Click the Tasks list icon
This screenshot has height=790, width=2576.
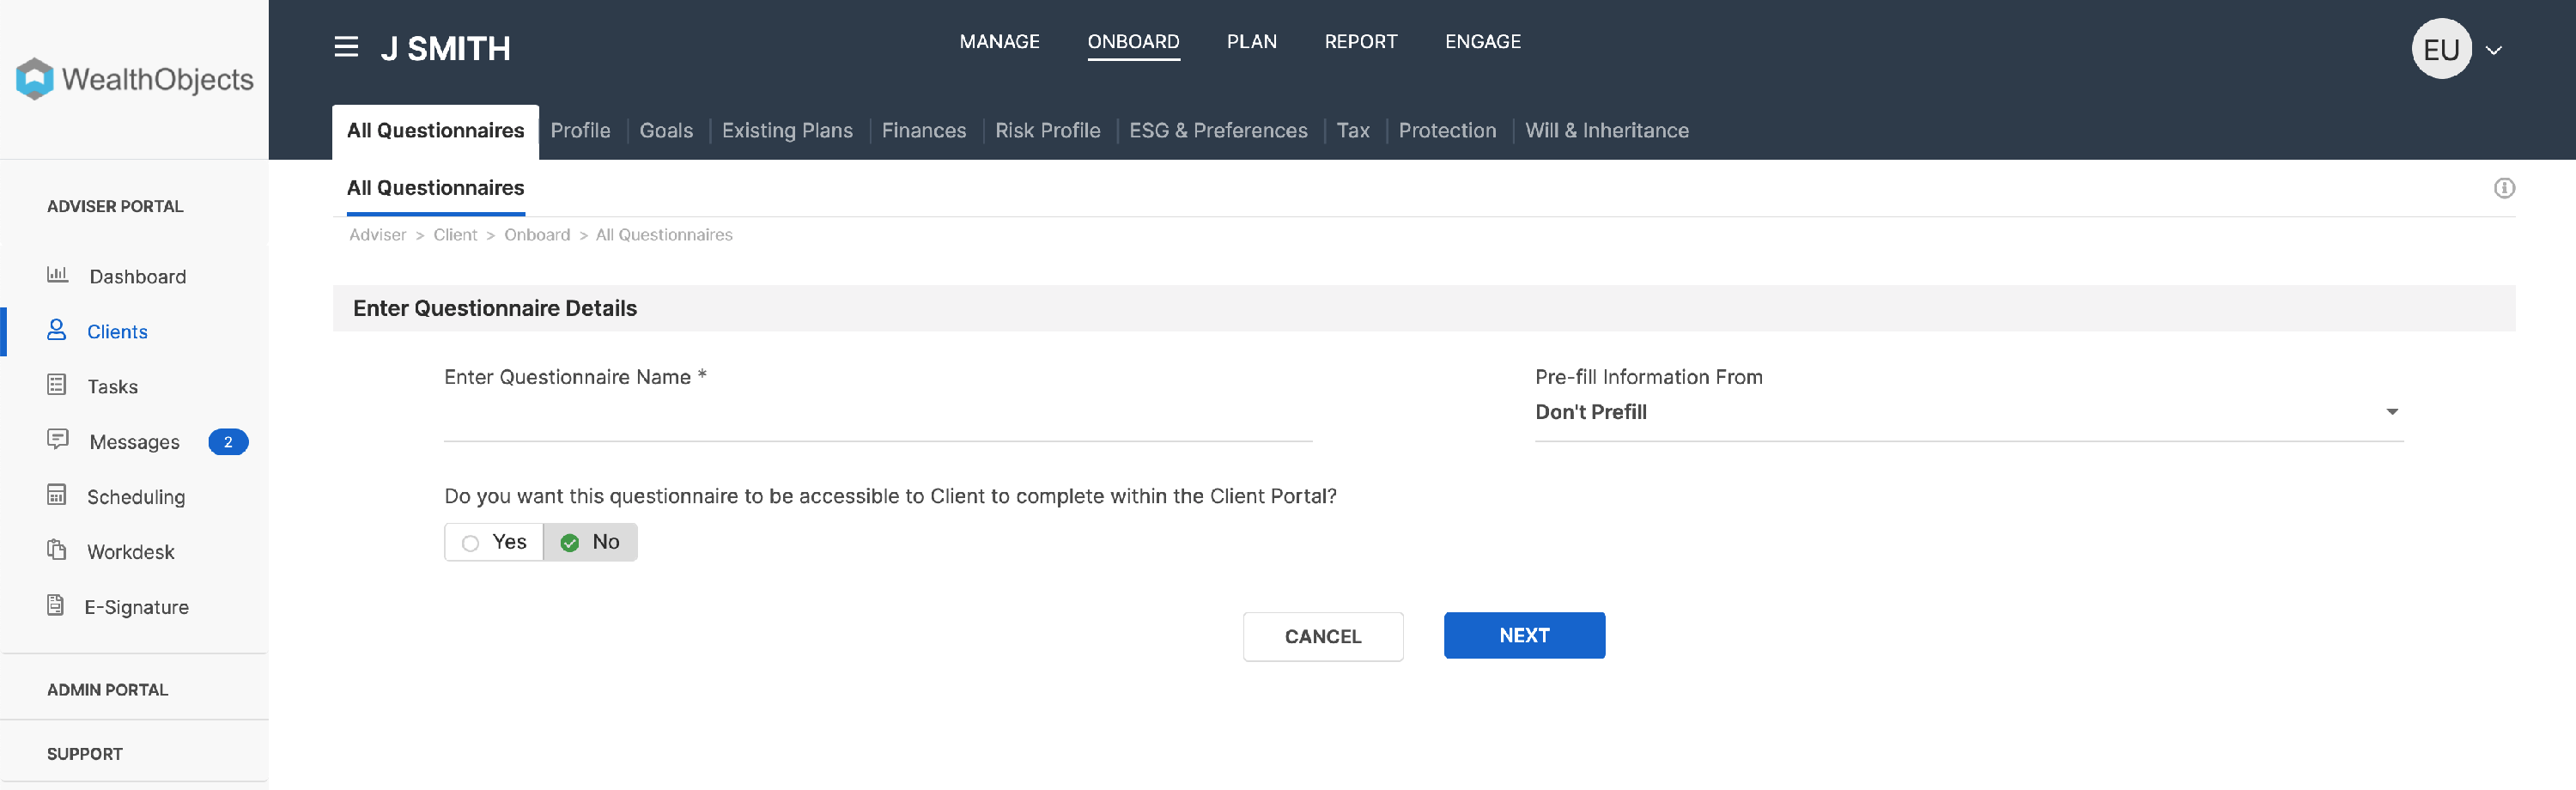57,384
